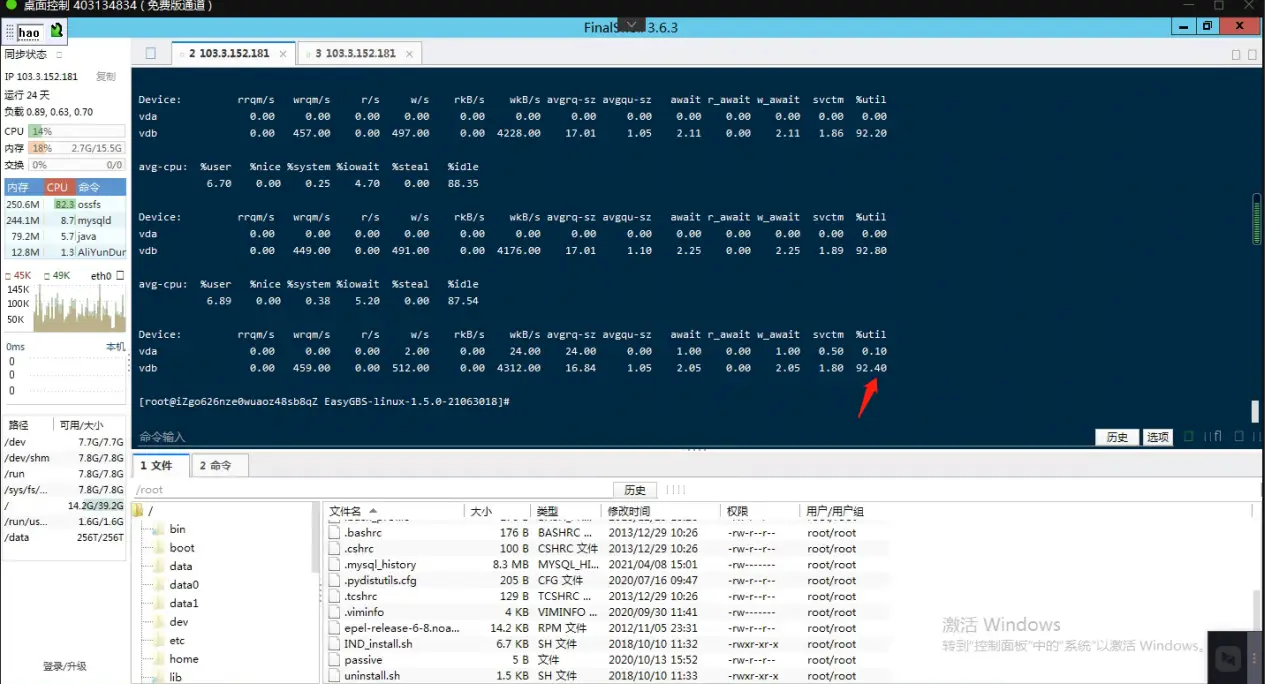Expand the top-center dropdown chevron
This screenshot has width=1265, height=684.
coord(631,24)
